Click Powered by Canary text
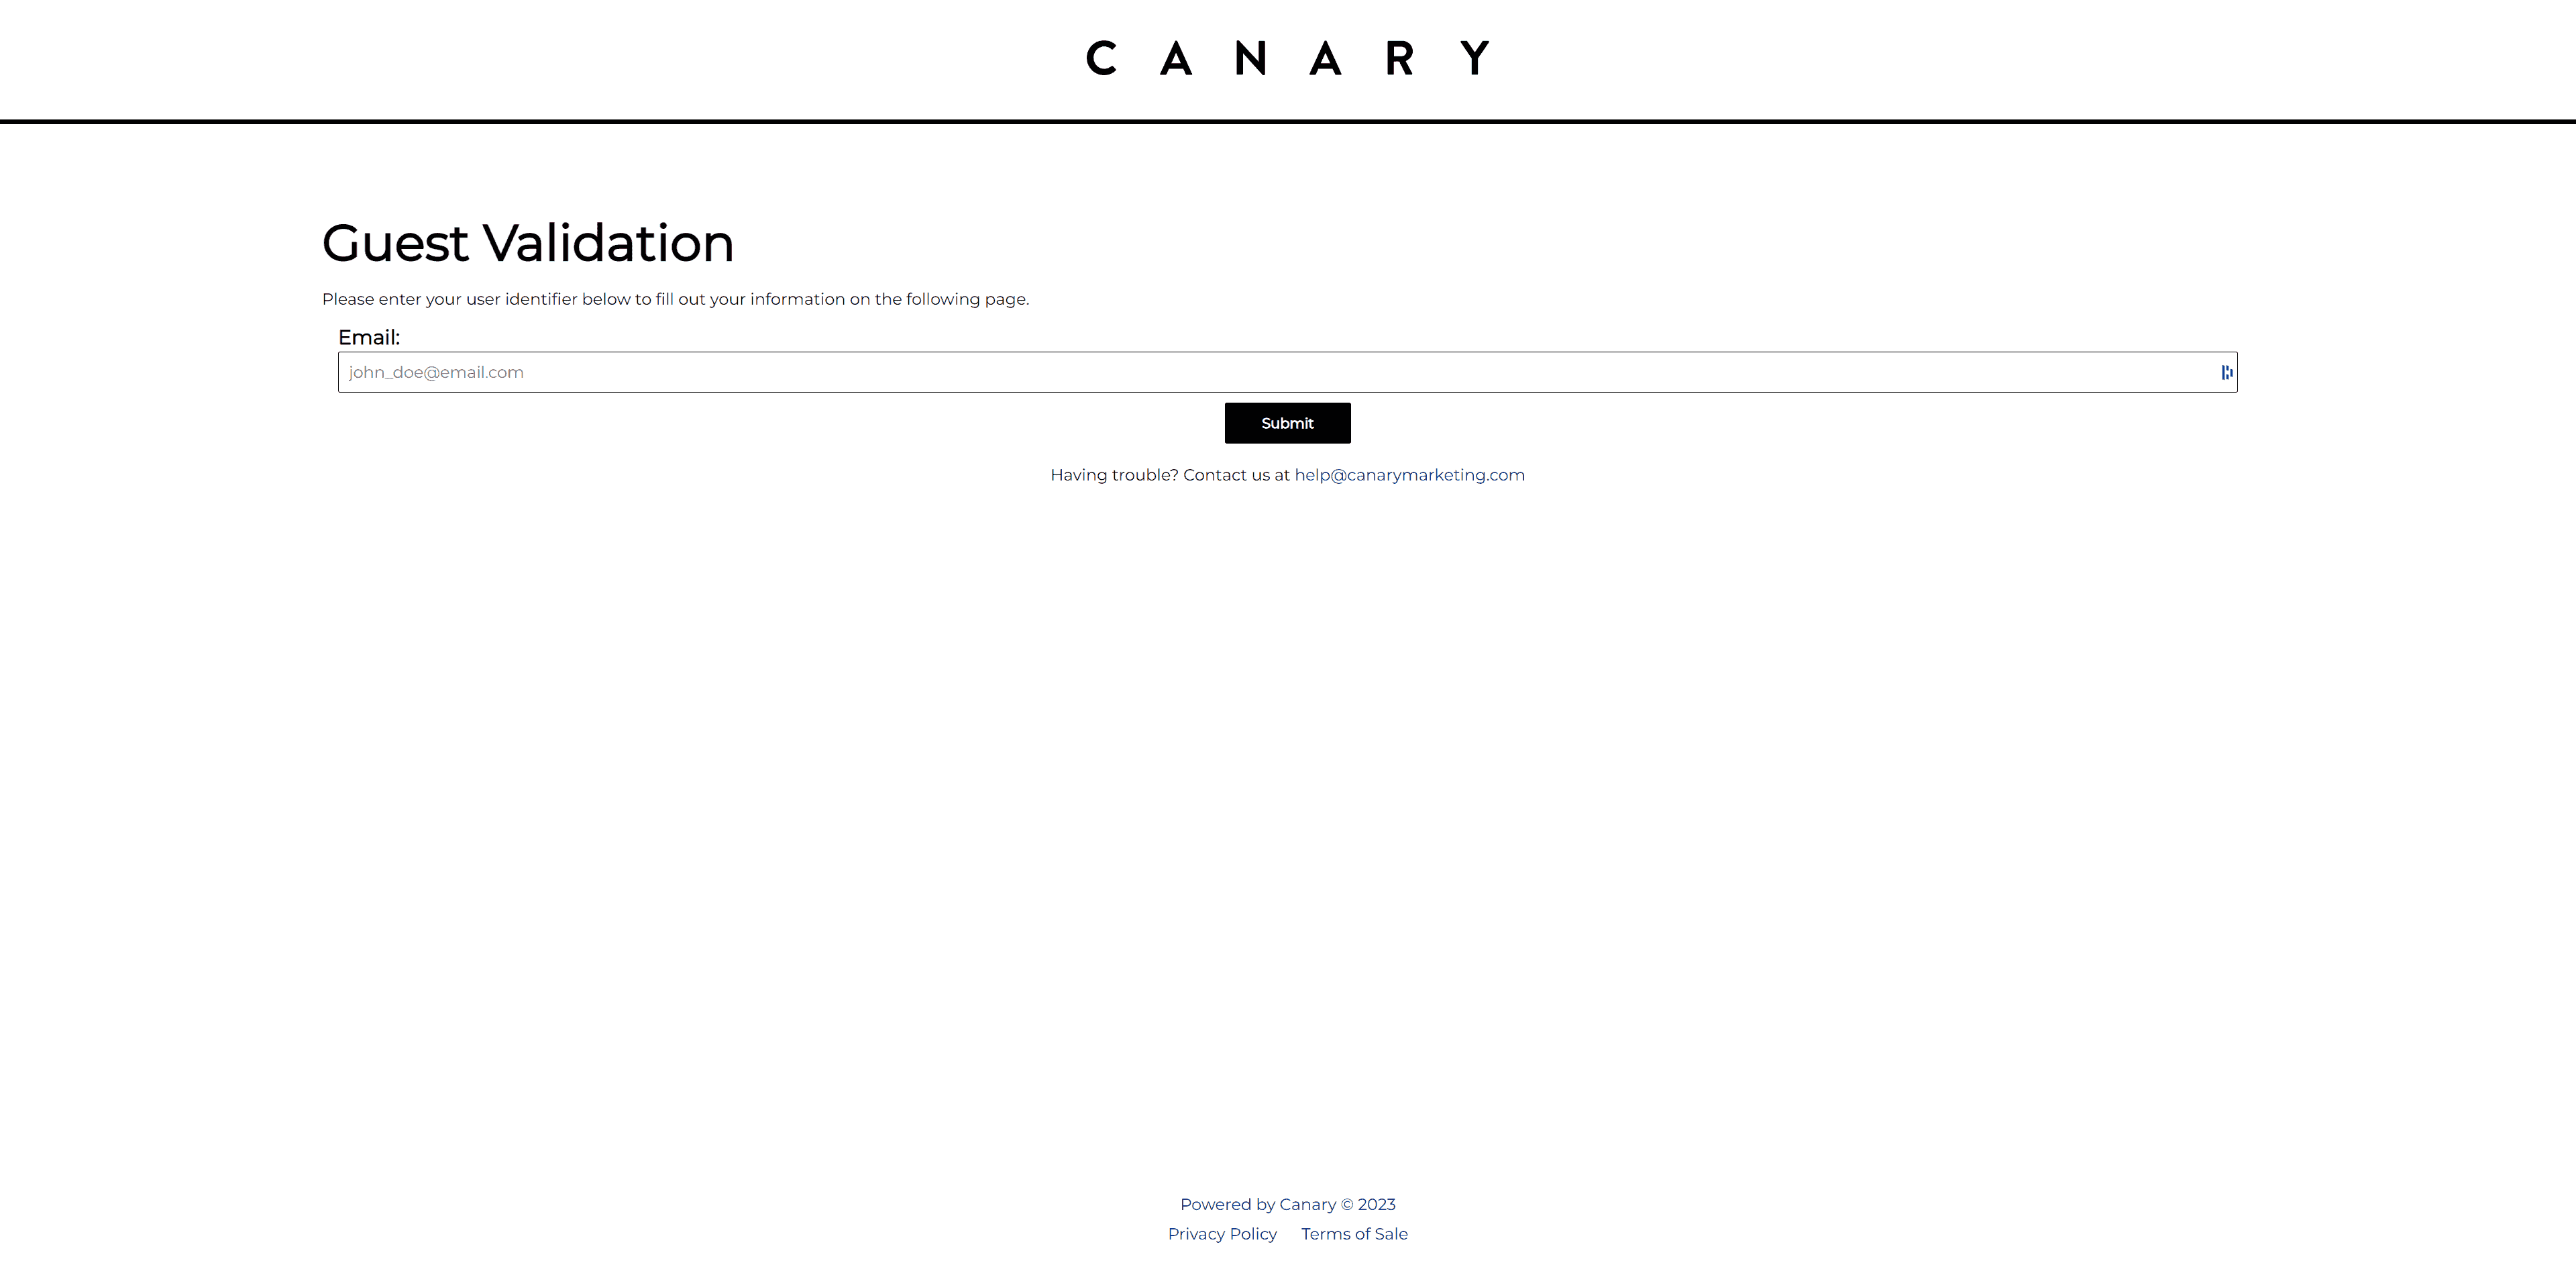The height and width of the screenshot is (1263, 2576). coord(1287,1204)
